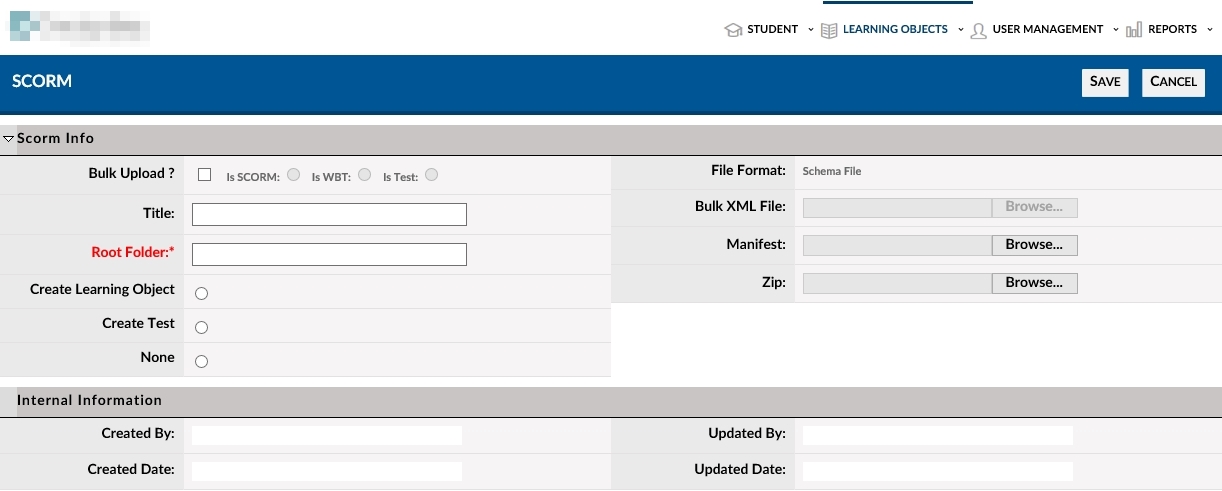Click the Updated By field
The width and height of the screenshot is (1222, 491).
coord(938,435)
